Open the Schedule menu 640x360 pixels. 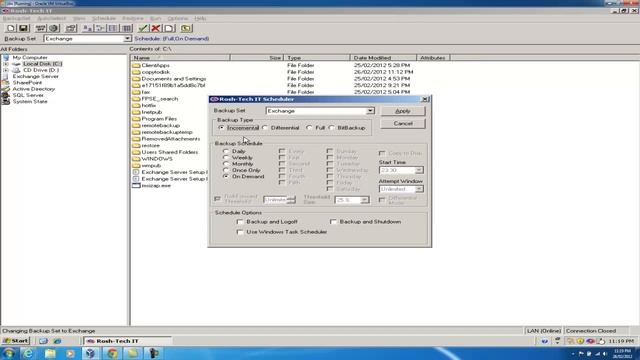pyautogui.click(x=104, y=18)
